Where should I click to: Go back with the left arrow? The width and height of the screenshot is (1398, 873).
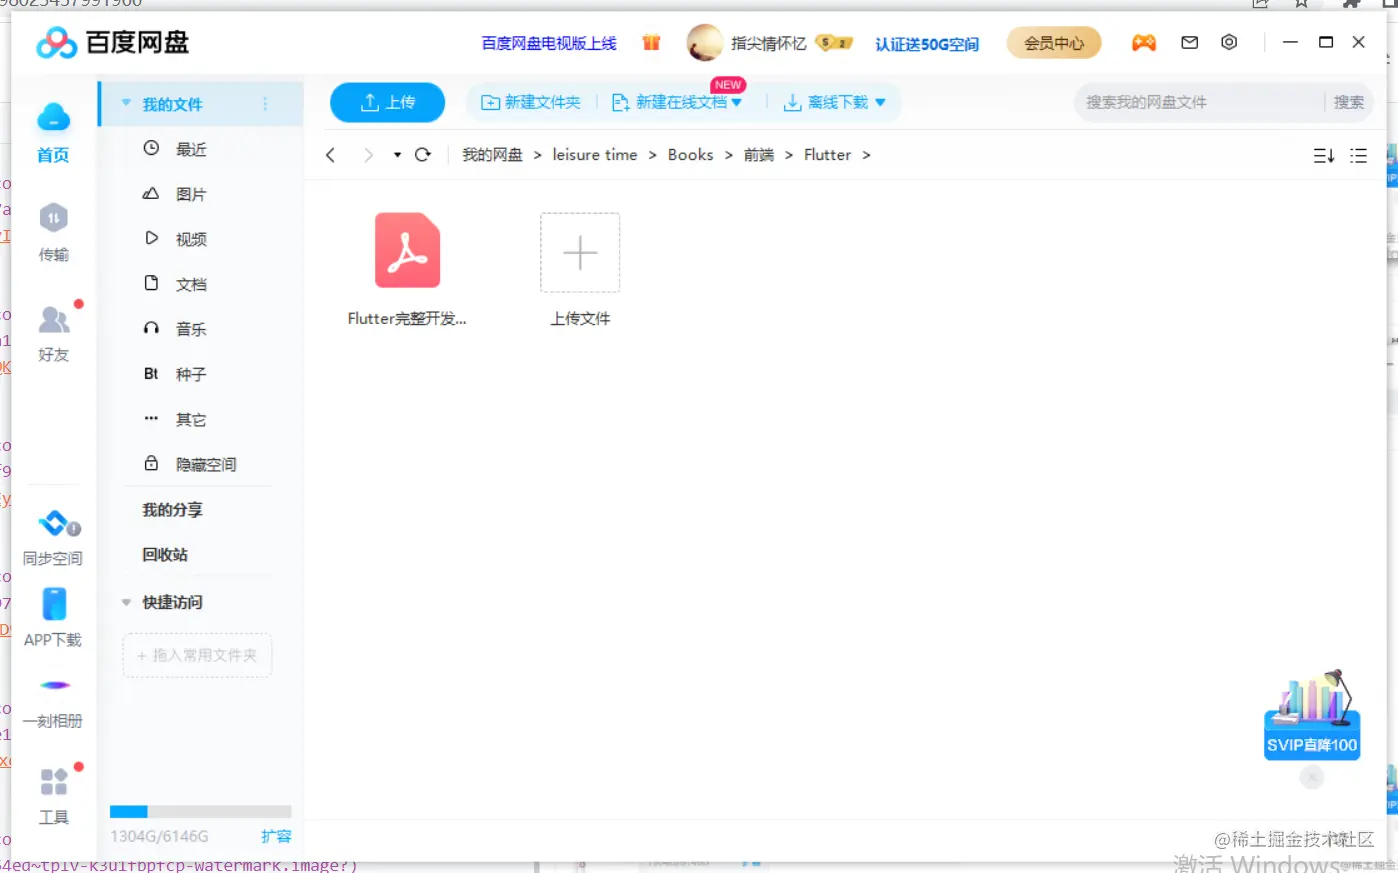tap(330, 155)
